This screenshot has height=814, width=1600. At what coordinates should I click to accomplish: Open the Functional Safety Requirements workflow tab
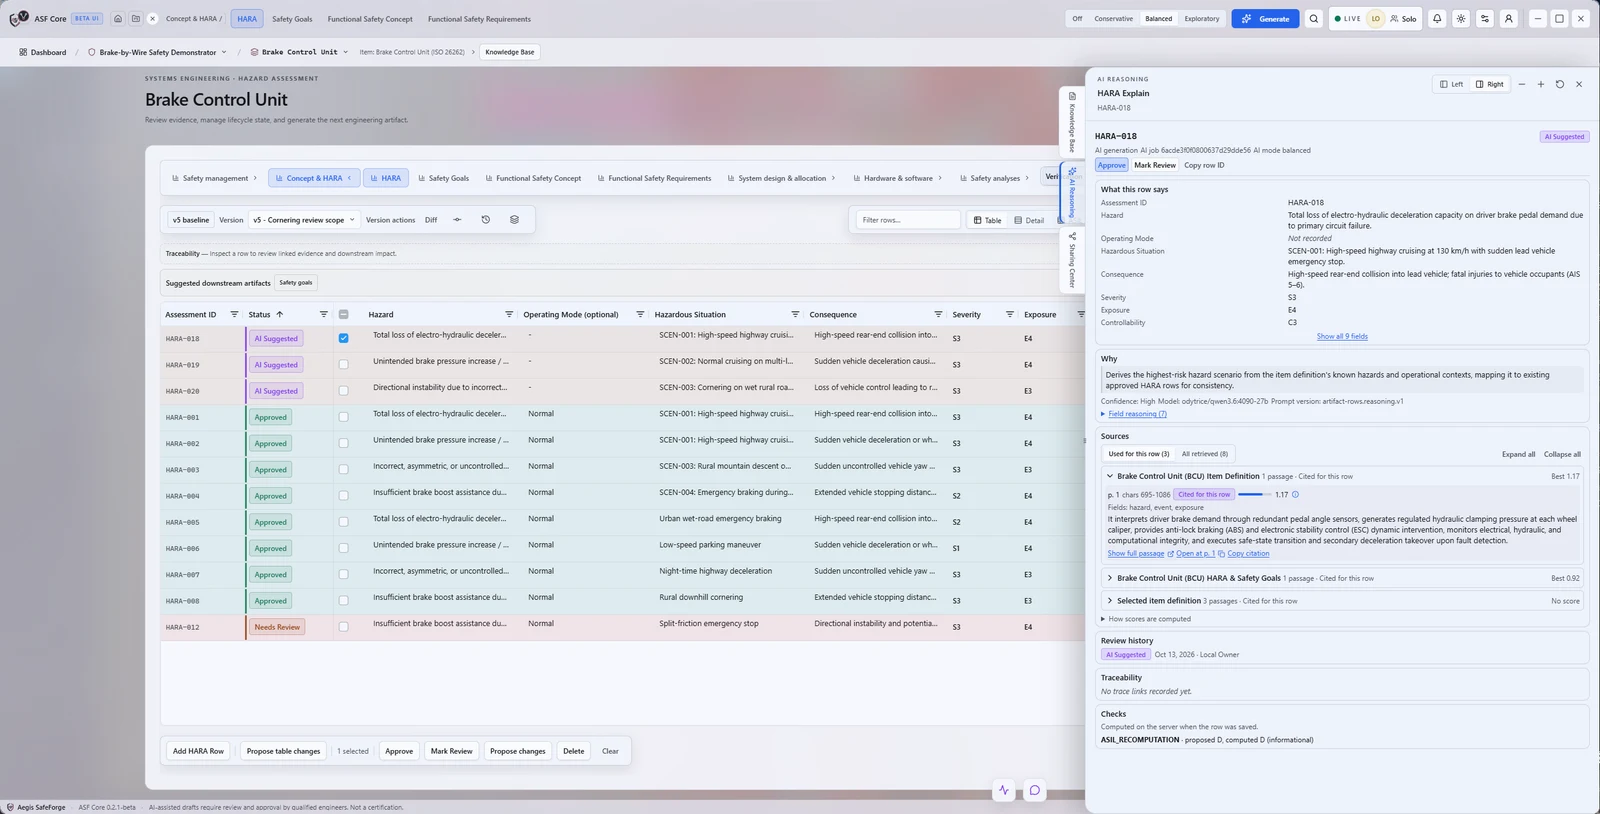click(654, 178)
